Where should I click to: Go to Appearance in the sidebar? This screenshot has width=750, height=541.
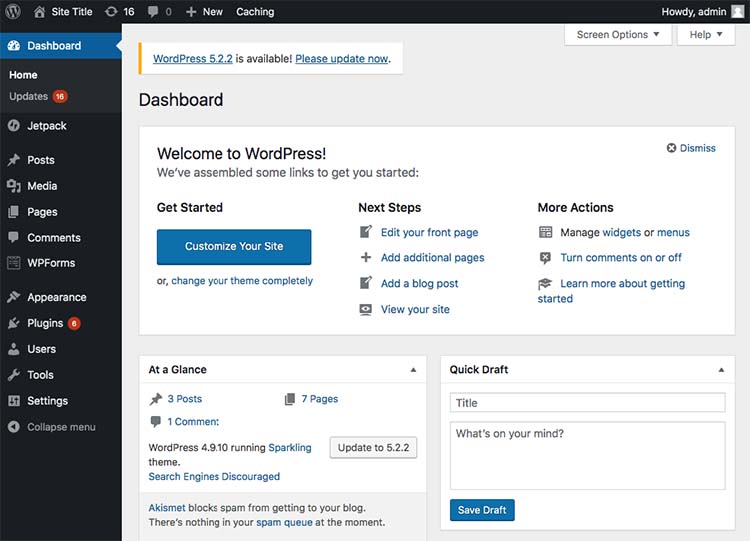56,297
